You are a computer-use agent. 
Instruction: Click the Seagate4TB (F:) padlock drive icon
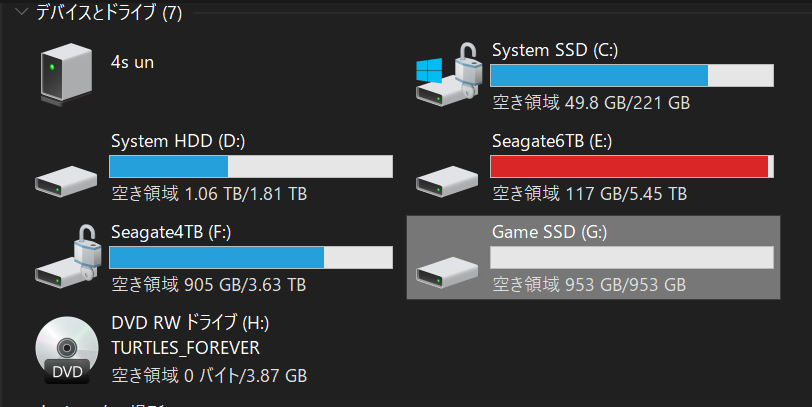click(67, 257)
